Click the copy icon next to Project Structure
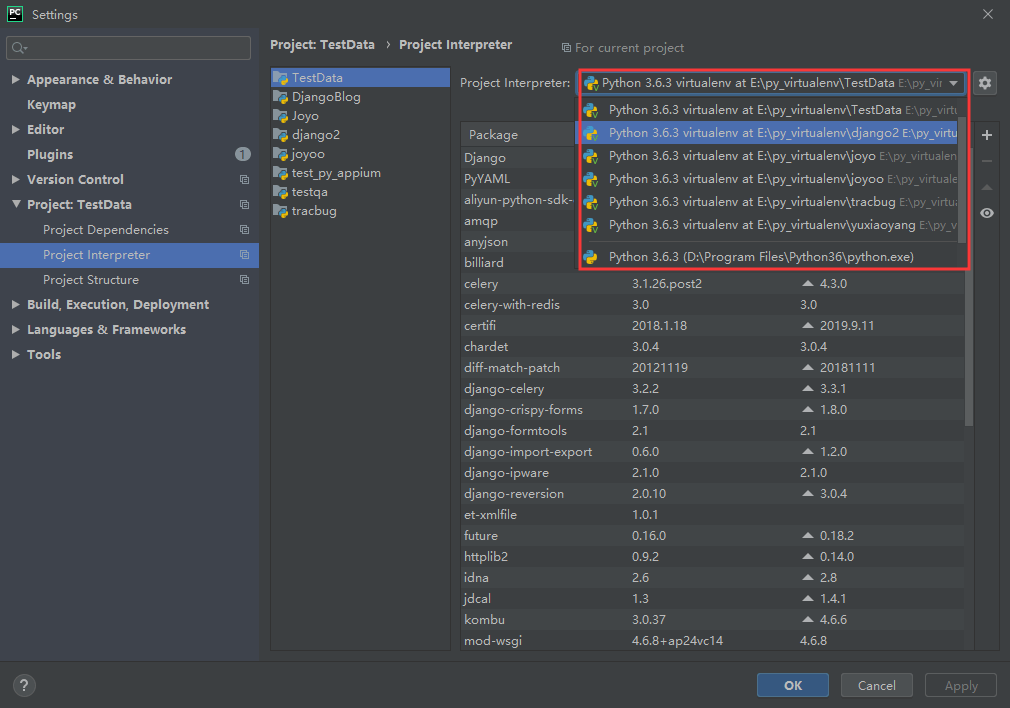 (244, 280)
